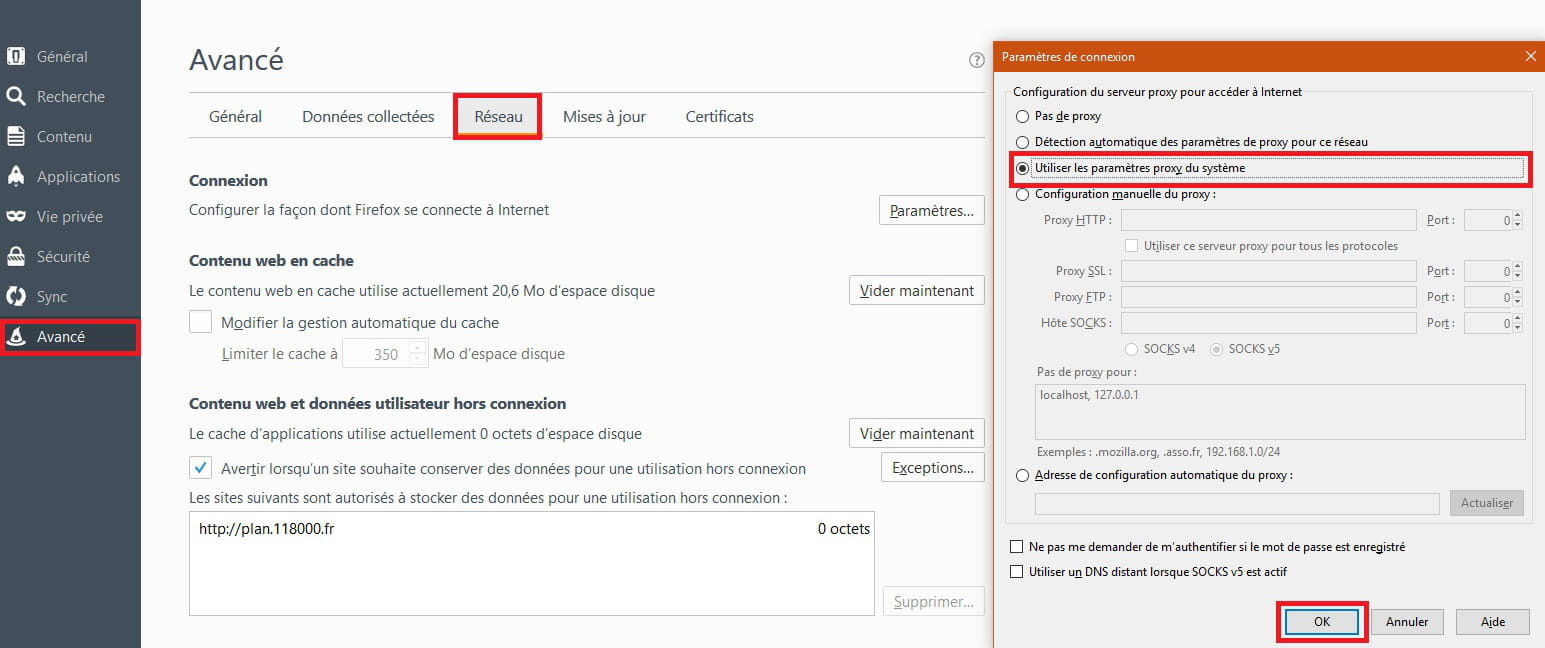Open the Aide button in dialog

point(1493,621)
